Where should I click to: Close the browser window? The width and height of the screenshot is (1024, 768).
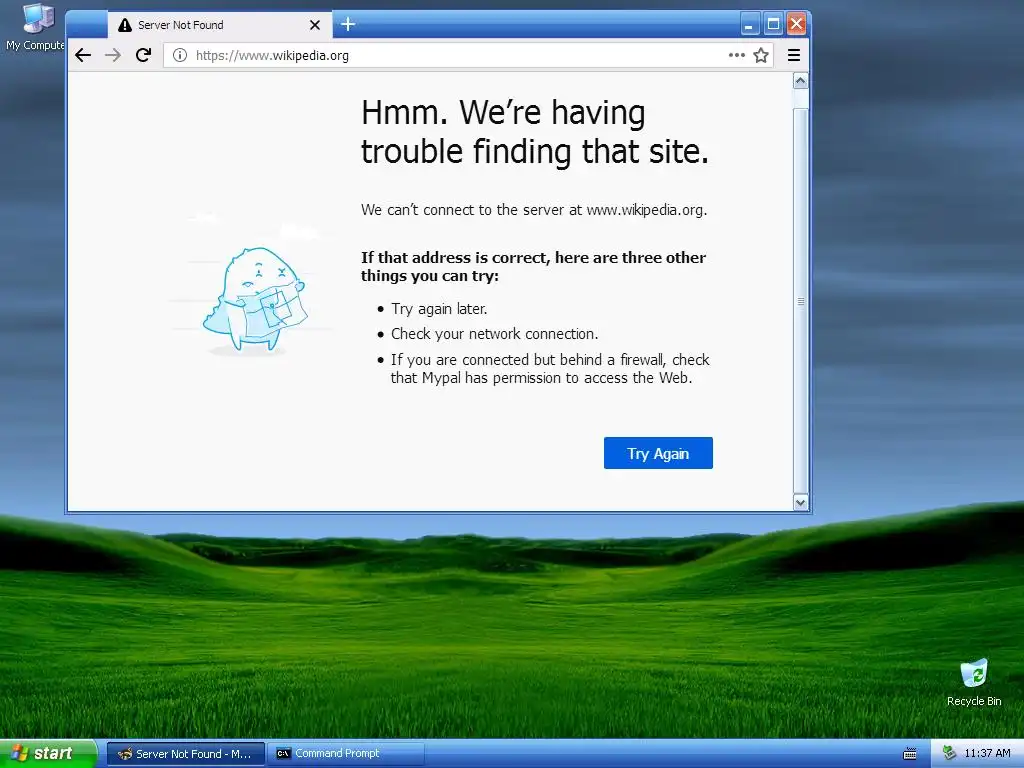(x=797, y=25)
